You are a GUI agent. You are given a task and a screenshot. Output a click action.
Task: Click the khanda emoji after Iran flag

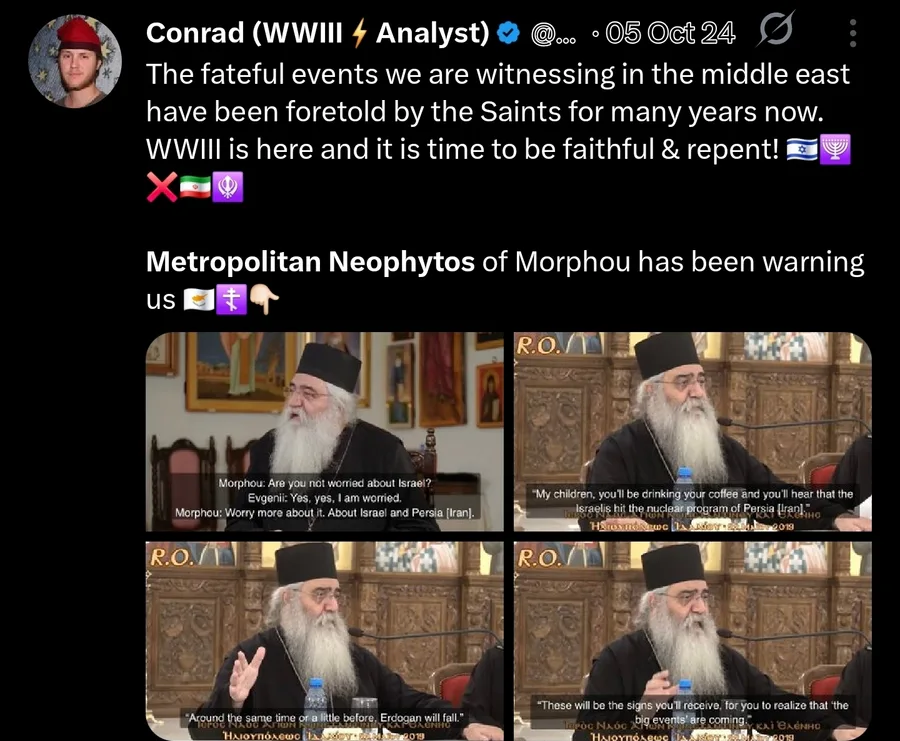tap(228, 187)
